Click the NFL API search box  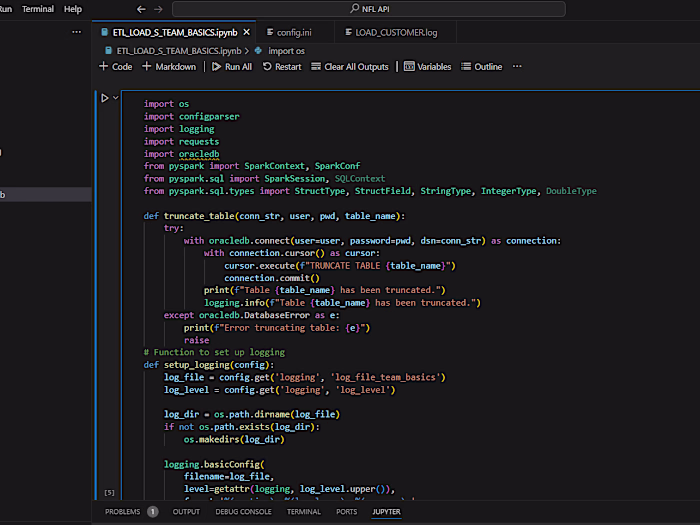[x=368, y=9]
